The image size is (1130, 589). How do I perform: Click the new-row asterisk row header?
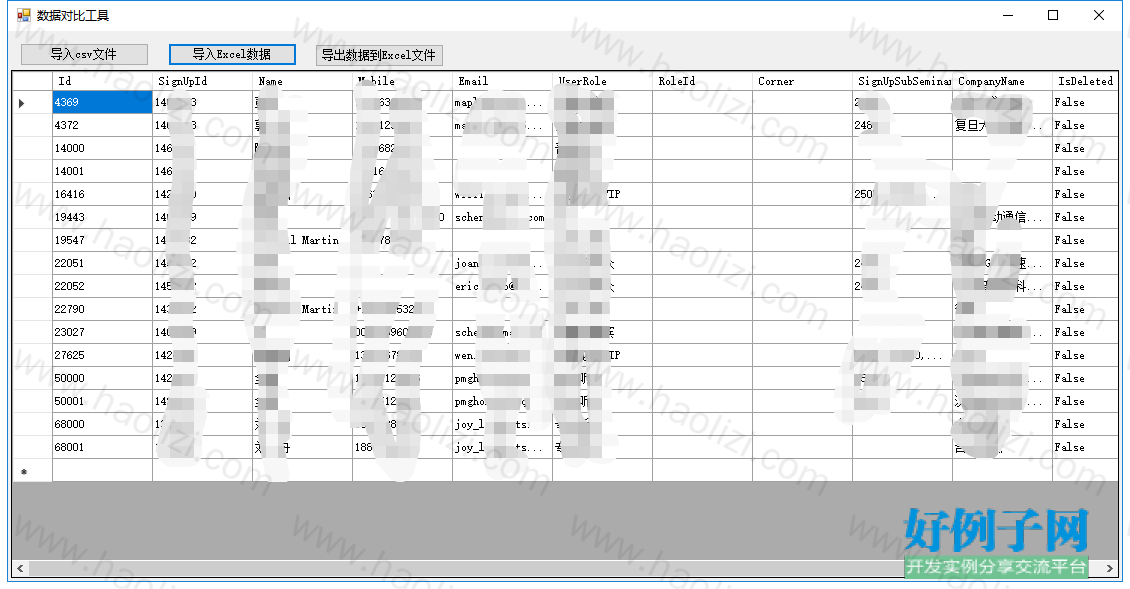pos(32,471)
